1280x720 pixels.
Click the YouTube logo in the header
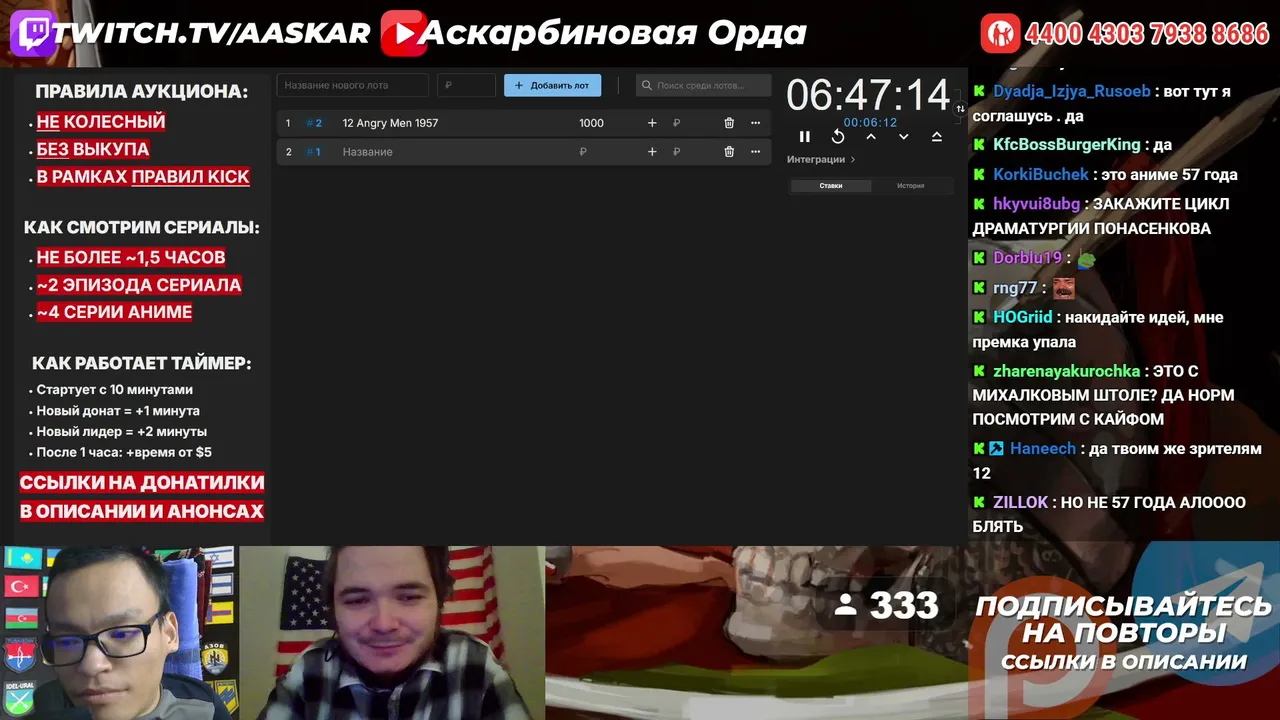(403, 34)
